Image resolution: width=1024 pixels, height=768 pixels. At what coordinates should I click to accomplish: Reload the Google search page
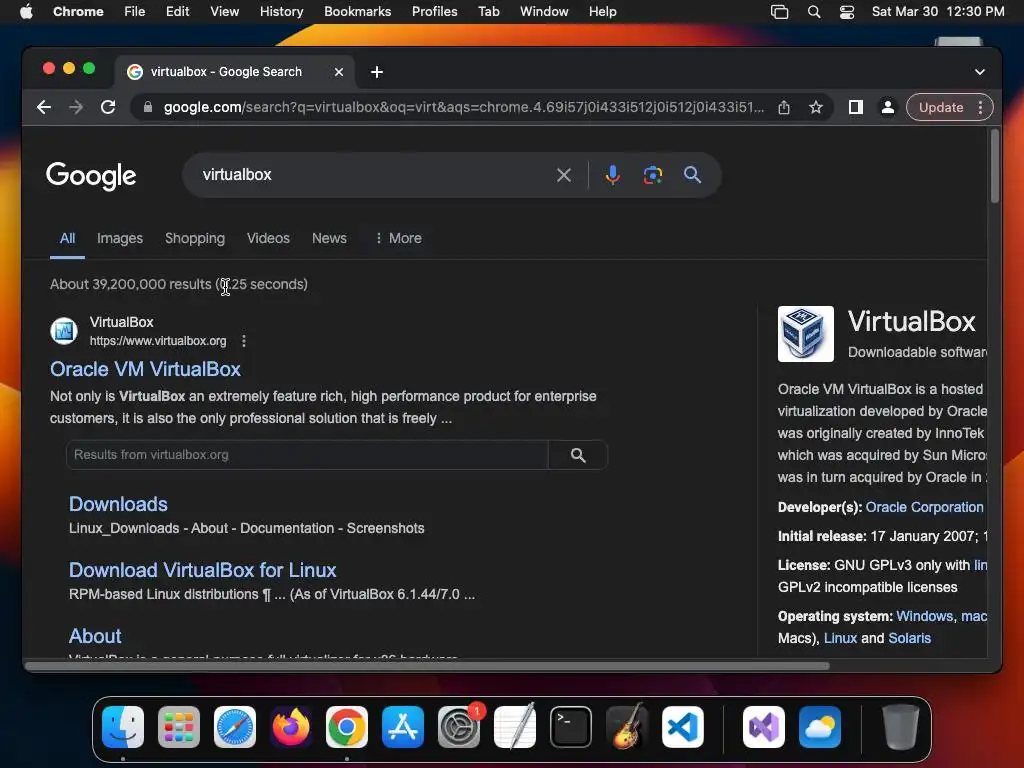coord(108,107)
